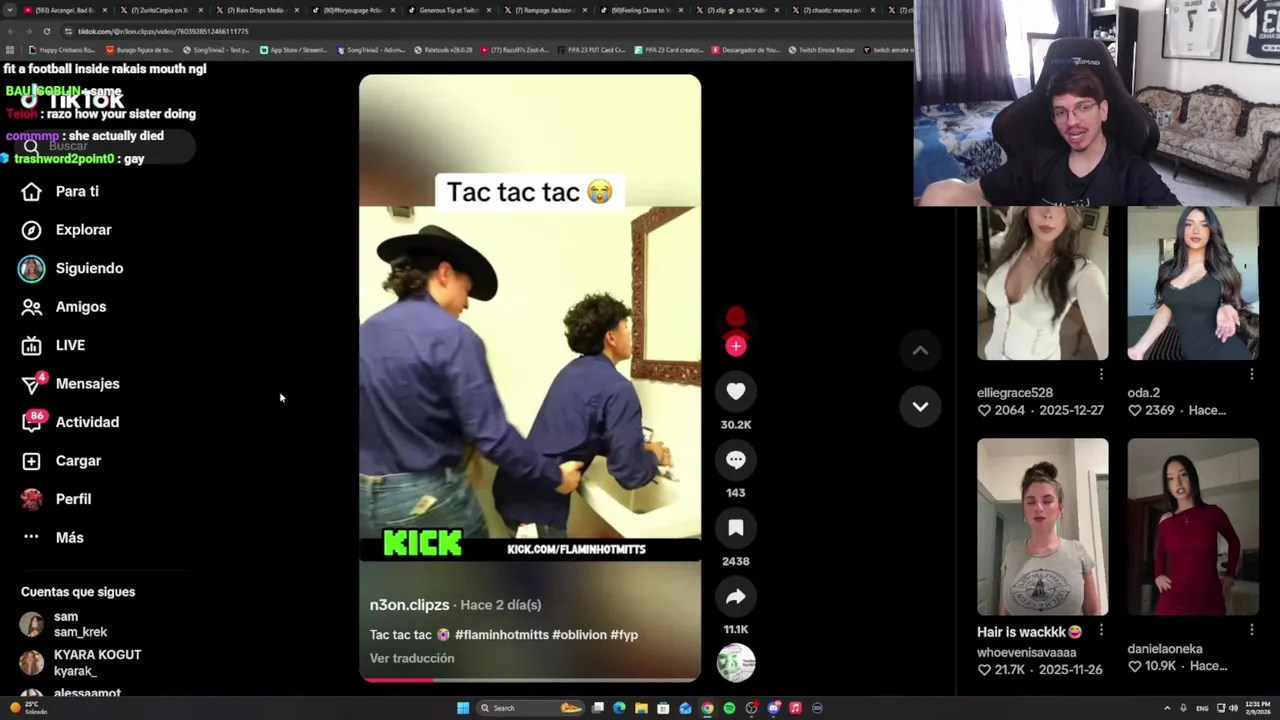
Task: Open elliegrace528 video thumbnail
Action: click(1042, 283)
